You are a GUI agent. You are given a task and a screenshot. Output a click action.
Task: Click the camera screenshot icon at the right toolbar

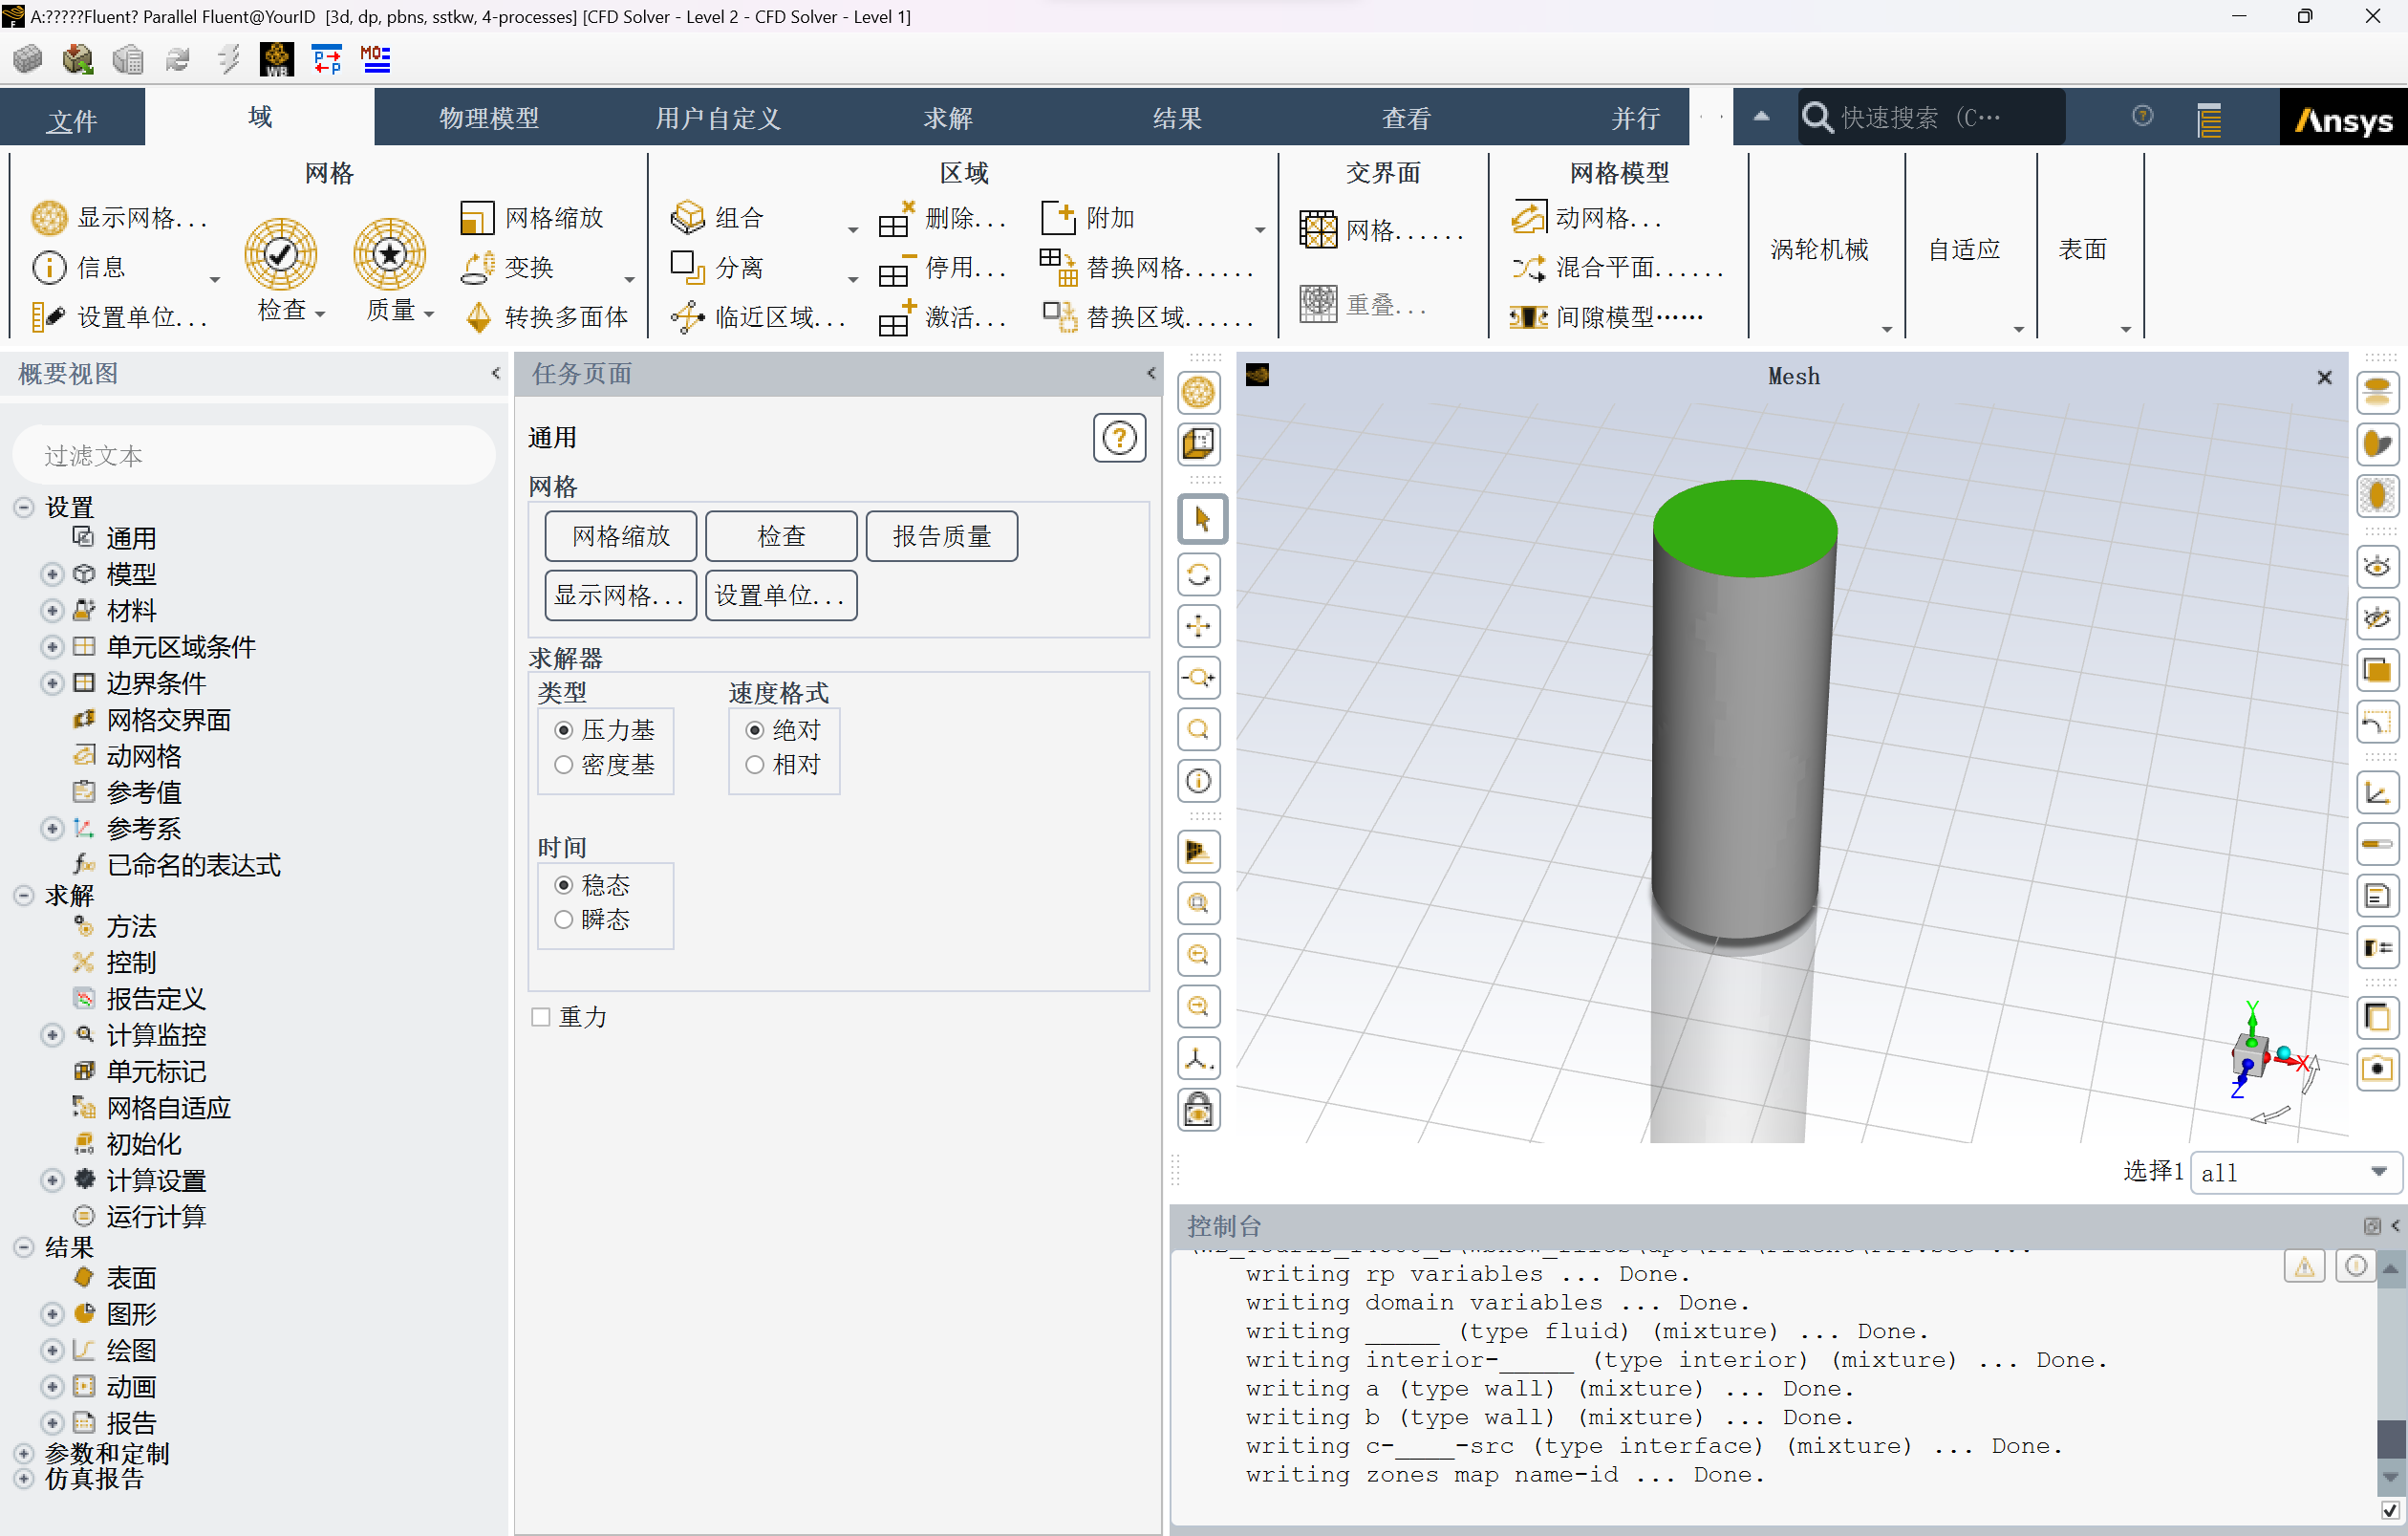2378,1069
